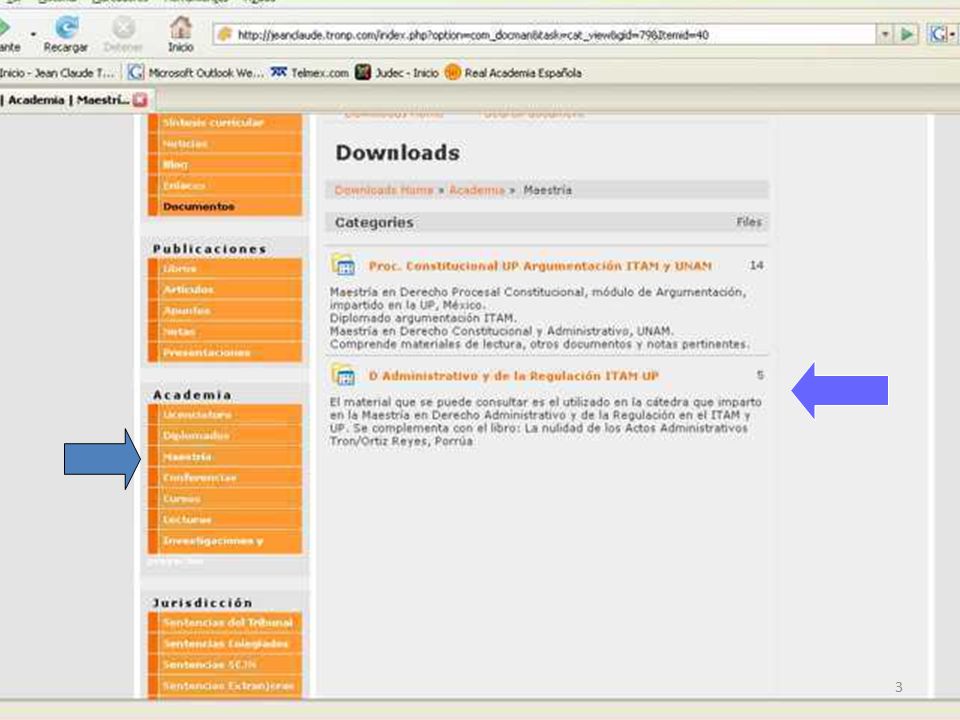The height and width of the screenshot is (720, 960).
Task: Open Sentencias Extranjeras under Jurisdicción
Action: [x=225, y=685]
